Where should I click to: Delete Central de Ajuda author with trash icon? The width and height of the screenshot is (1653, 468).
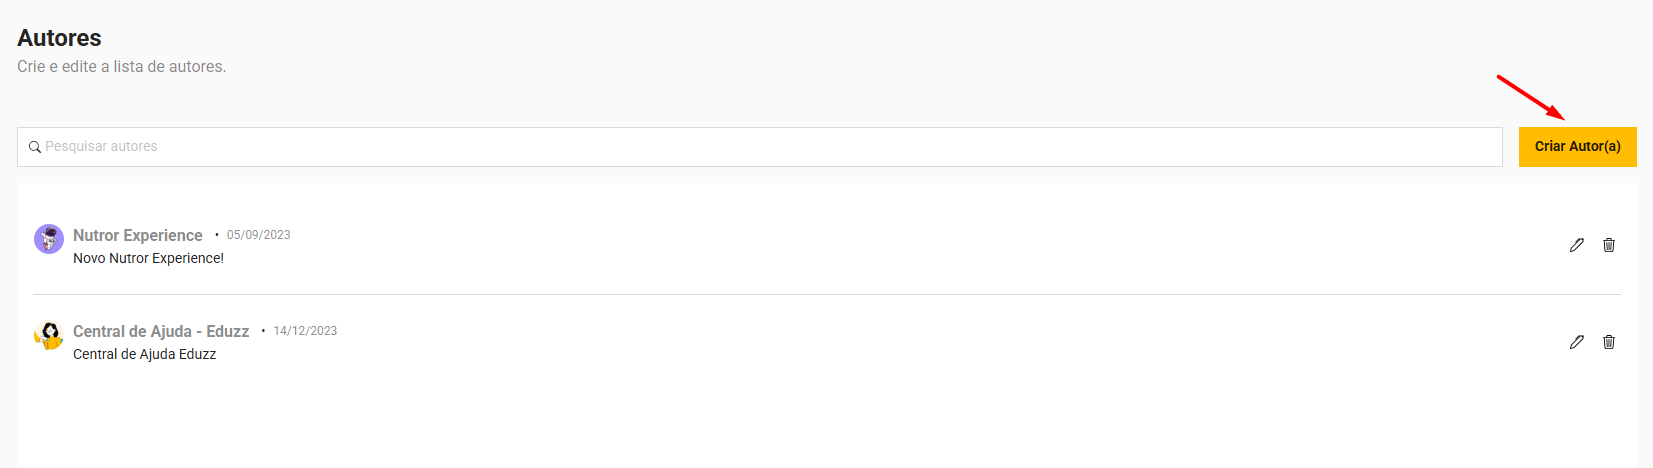(1609, 342)
